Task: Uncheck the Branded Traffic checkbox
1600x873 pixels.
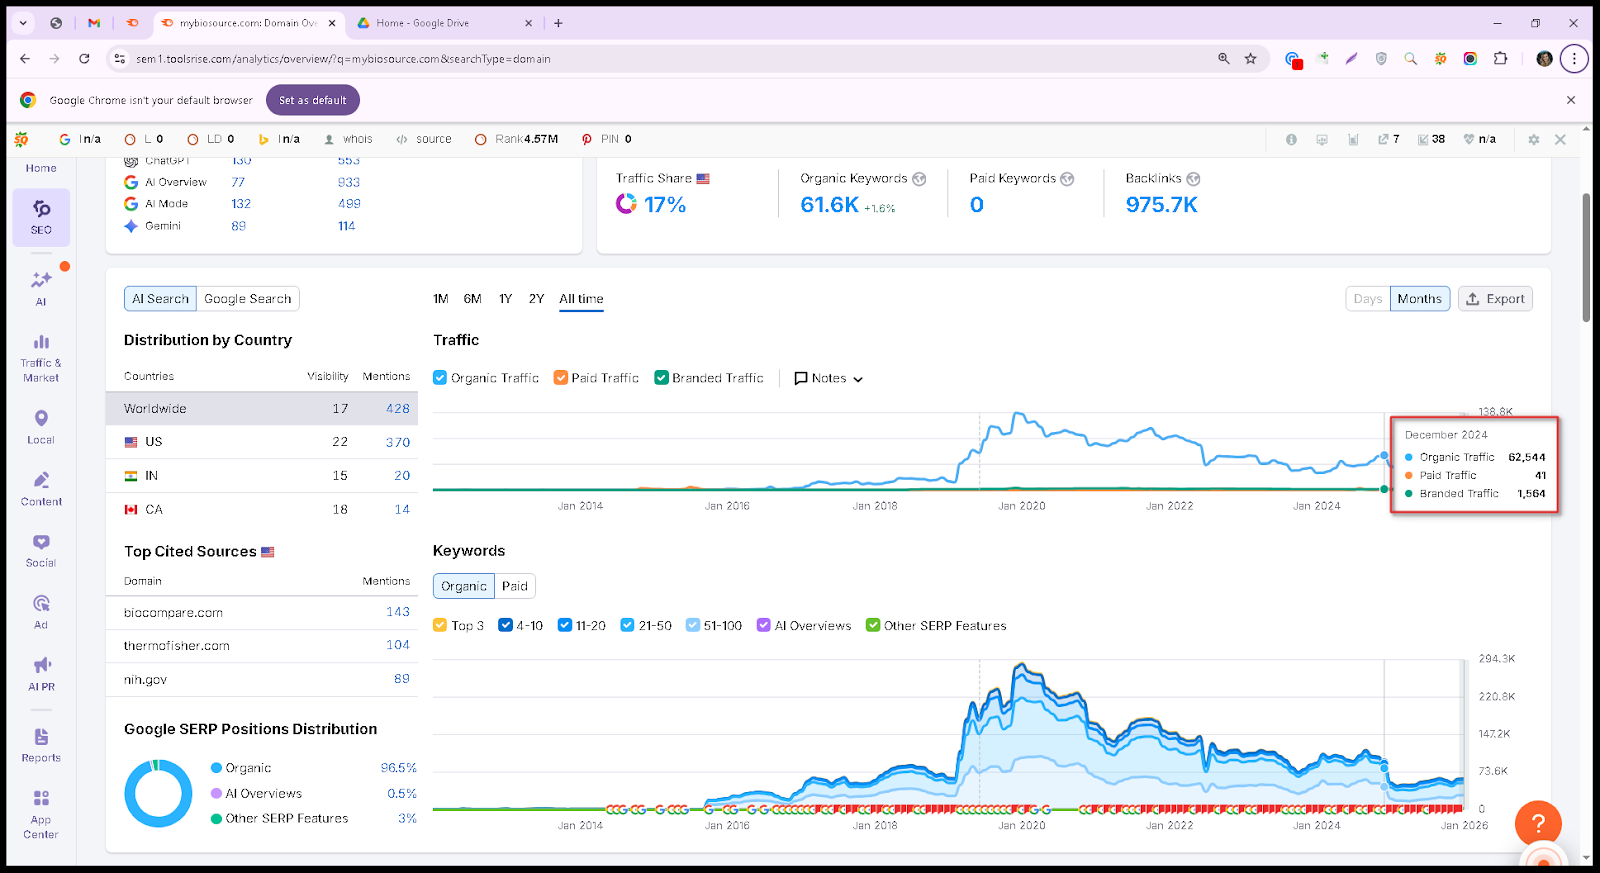Action: [x=661, y=378]
